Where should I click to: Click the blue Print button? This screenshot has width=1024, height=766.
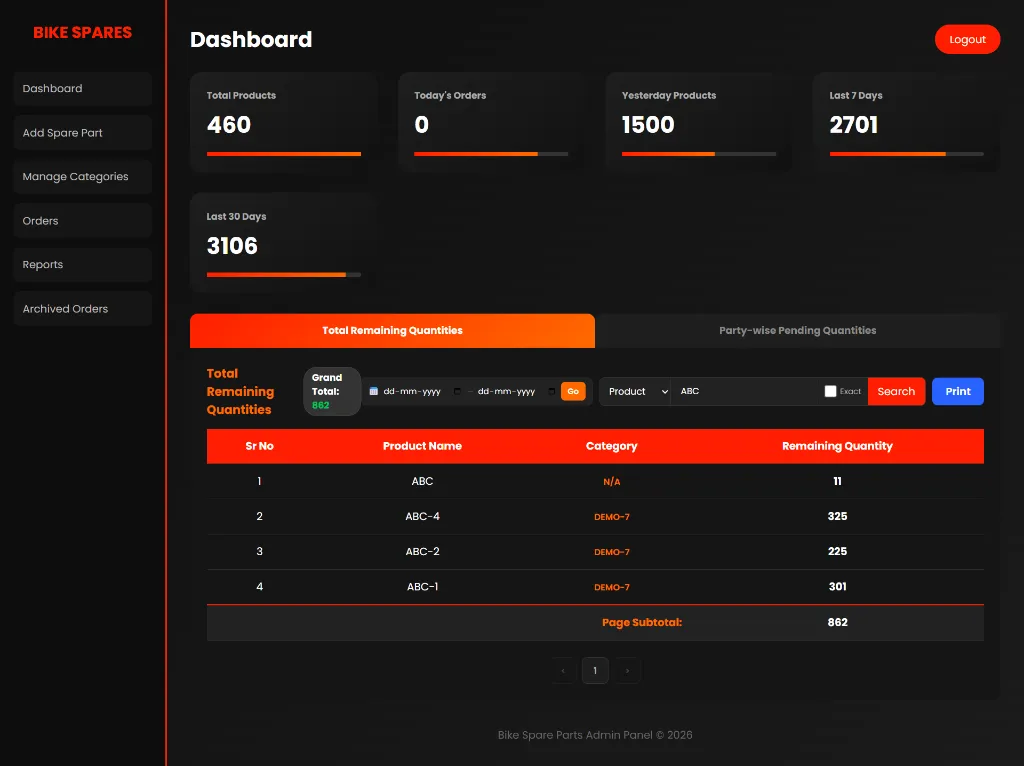tap(957, 391)
